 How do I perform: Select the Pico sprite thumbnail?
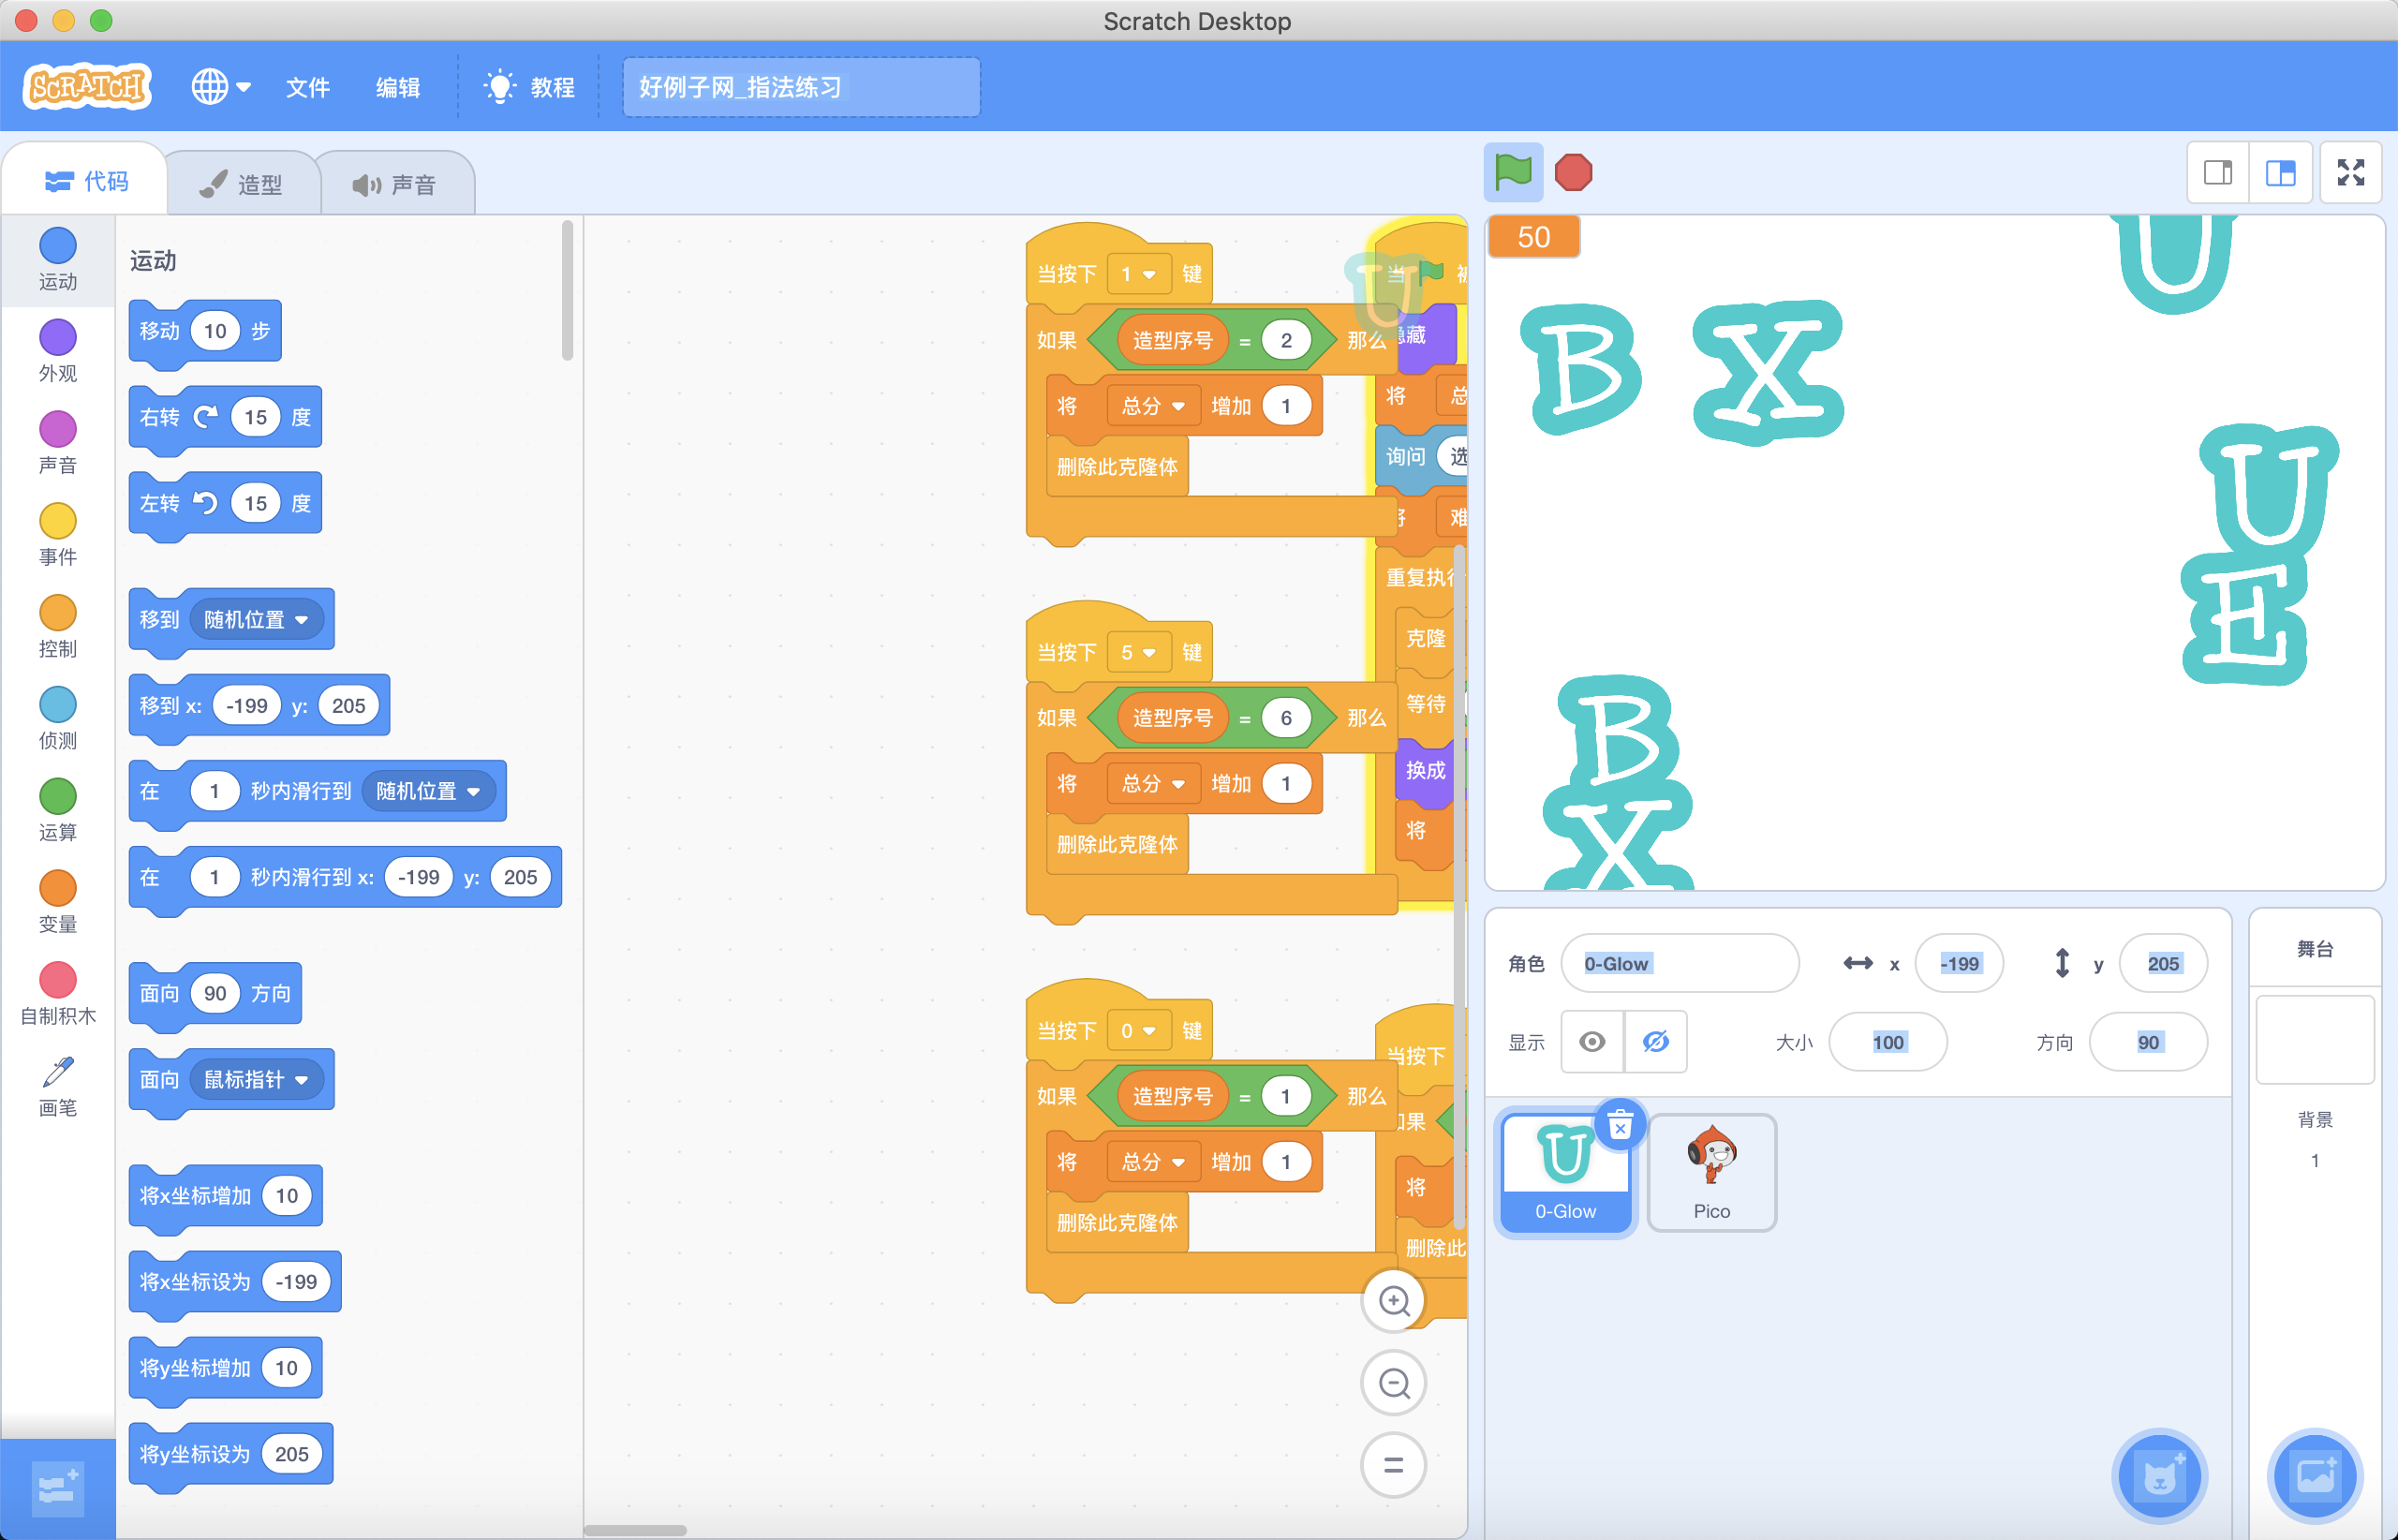pos(1712,1173)
